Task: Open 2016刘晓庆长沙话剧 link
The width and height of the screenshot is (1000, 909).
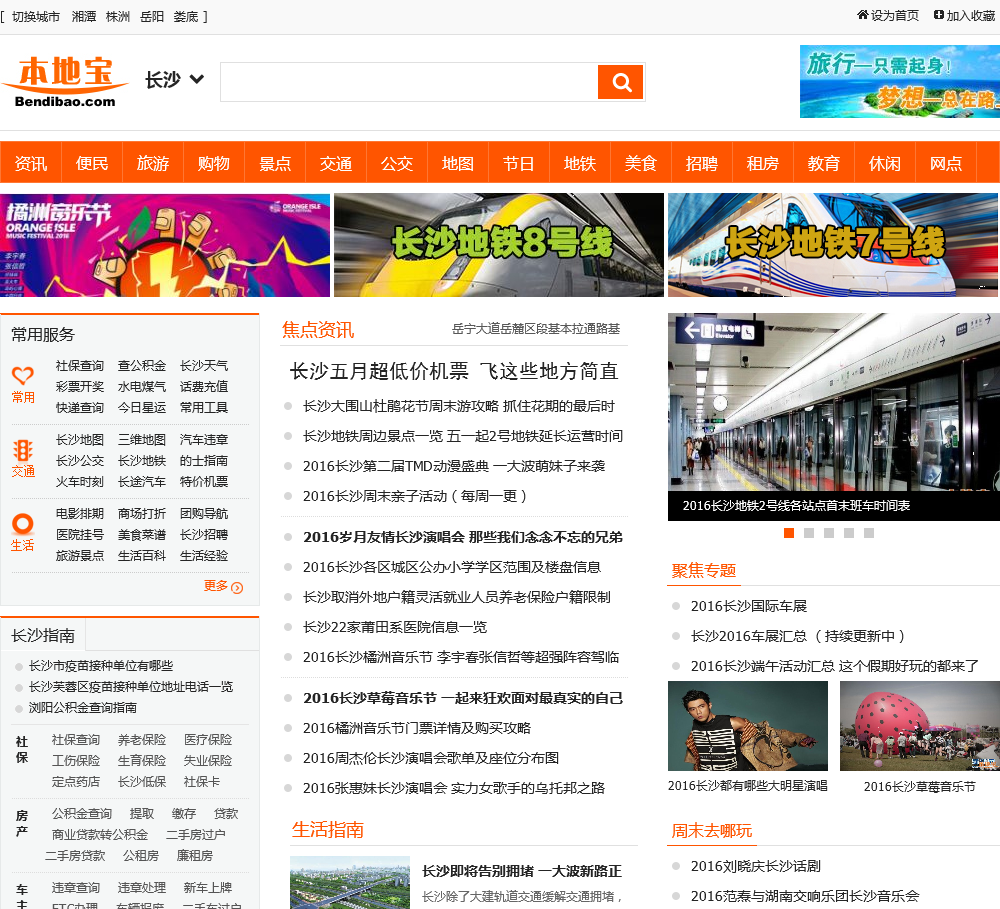Action: tap(756, 866)
